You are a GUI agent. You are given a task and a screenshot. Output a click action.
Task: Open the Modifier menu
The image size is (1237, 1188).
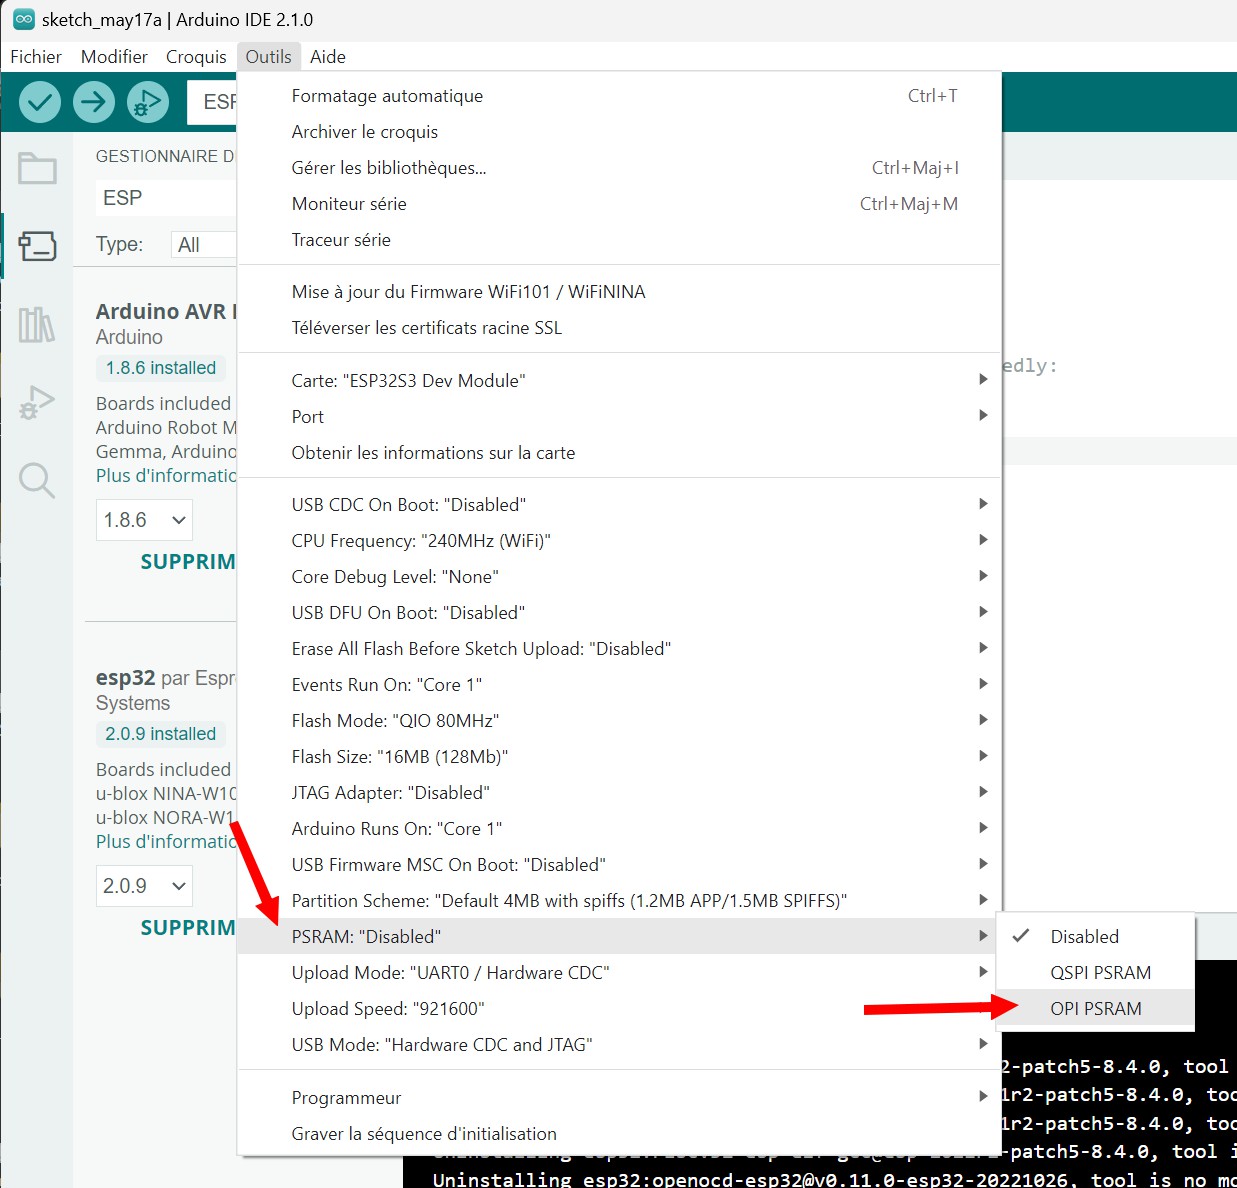tap(114, 57)
